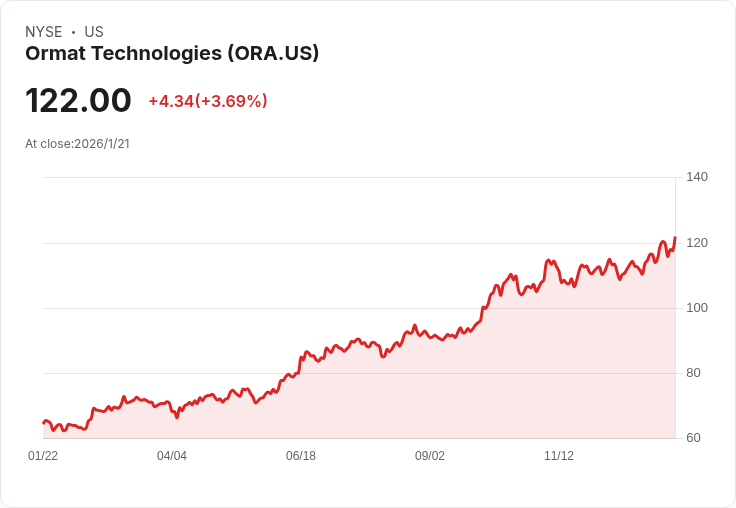The height and width of the screenshot is (508, 736).
Task: Select the 01/22 date on the x-axis
Action: 43,456
